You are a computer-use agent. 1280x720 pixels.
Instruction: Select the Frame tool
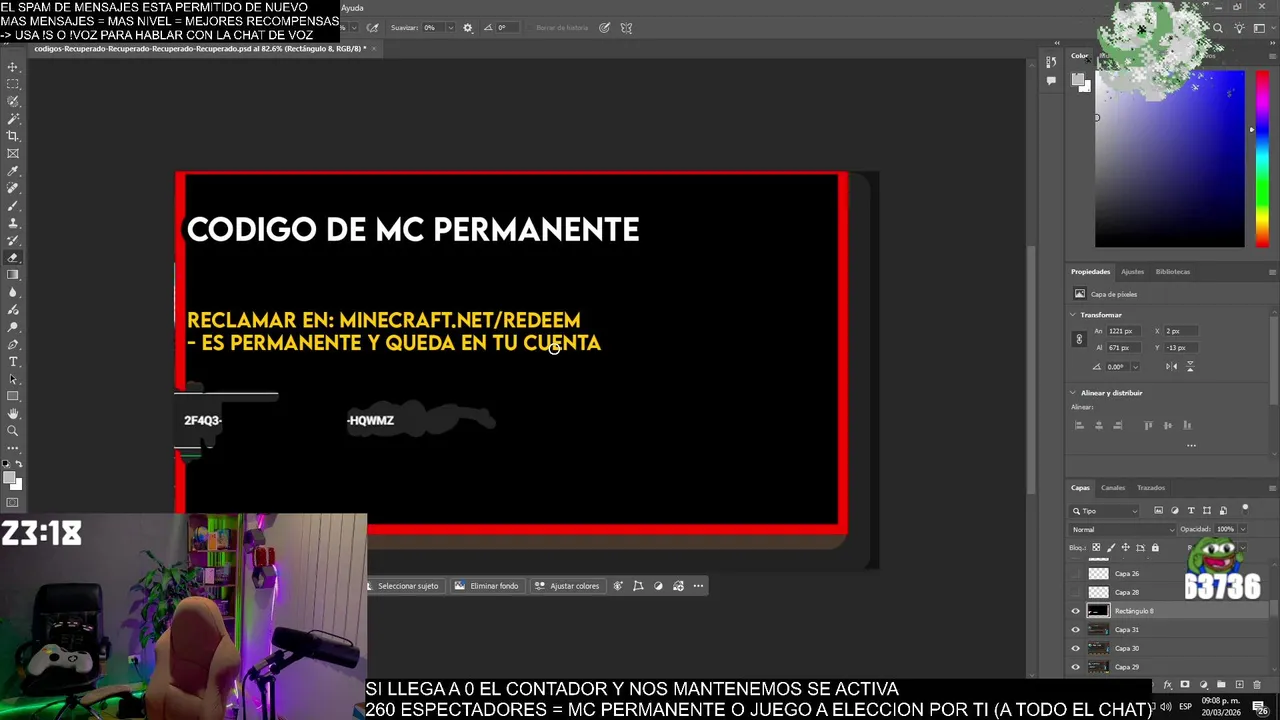13,153
